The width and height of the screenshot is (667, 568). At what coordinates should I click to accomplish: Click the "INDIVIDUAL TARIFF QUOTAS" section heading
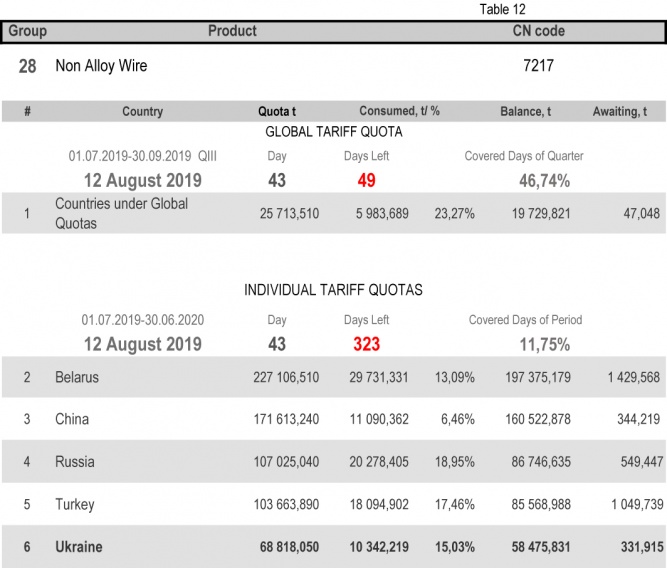click(333, 290)
